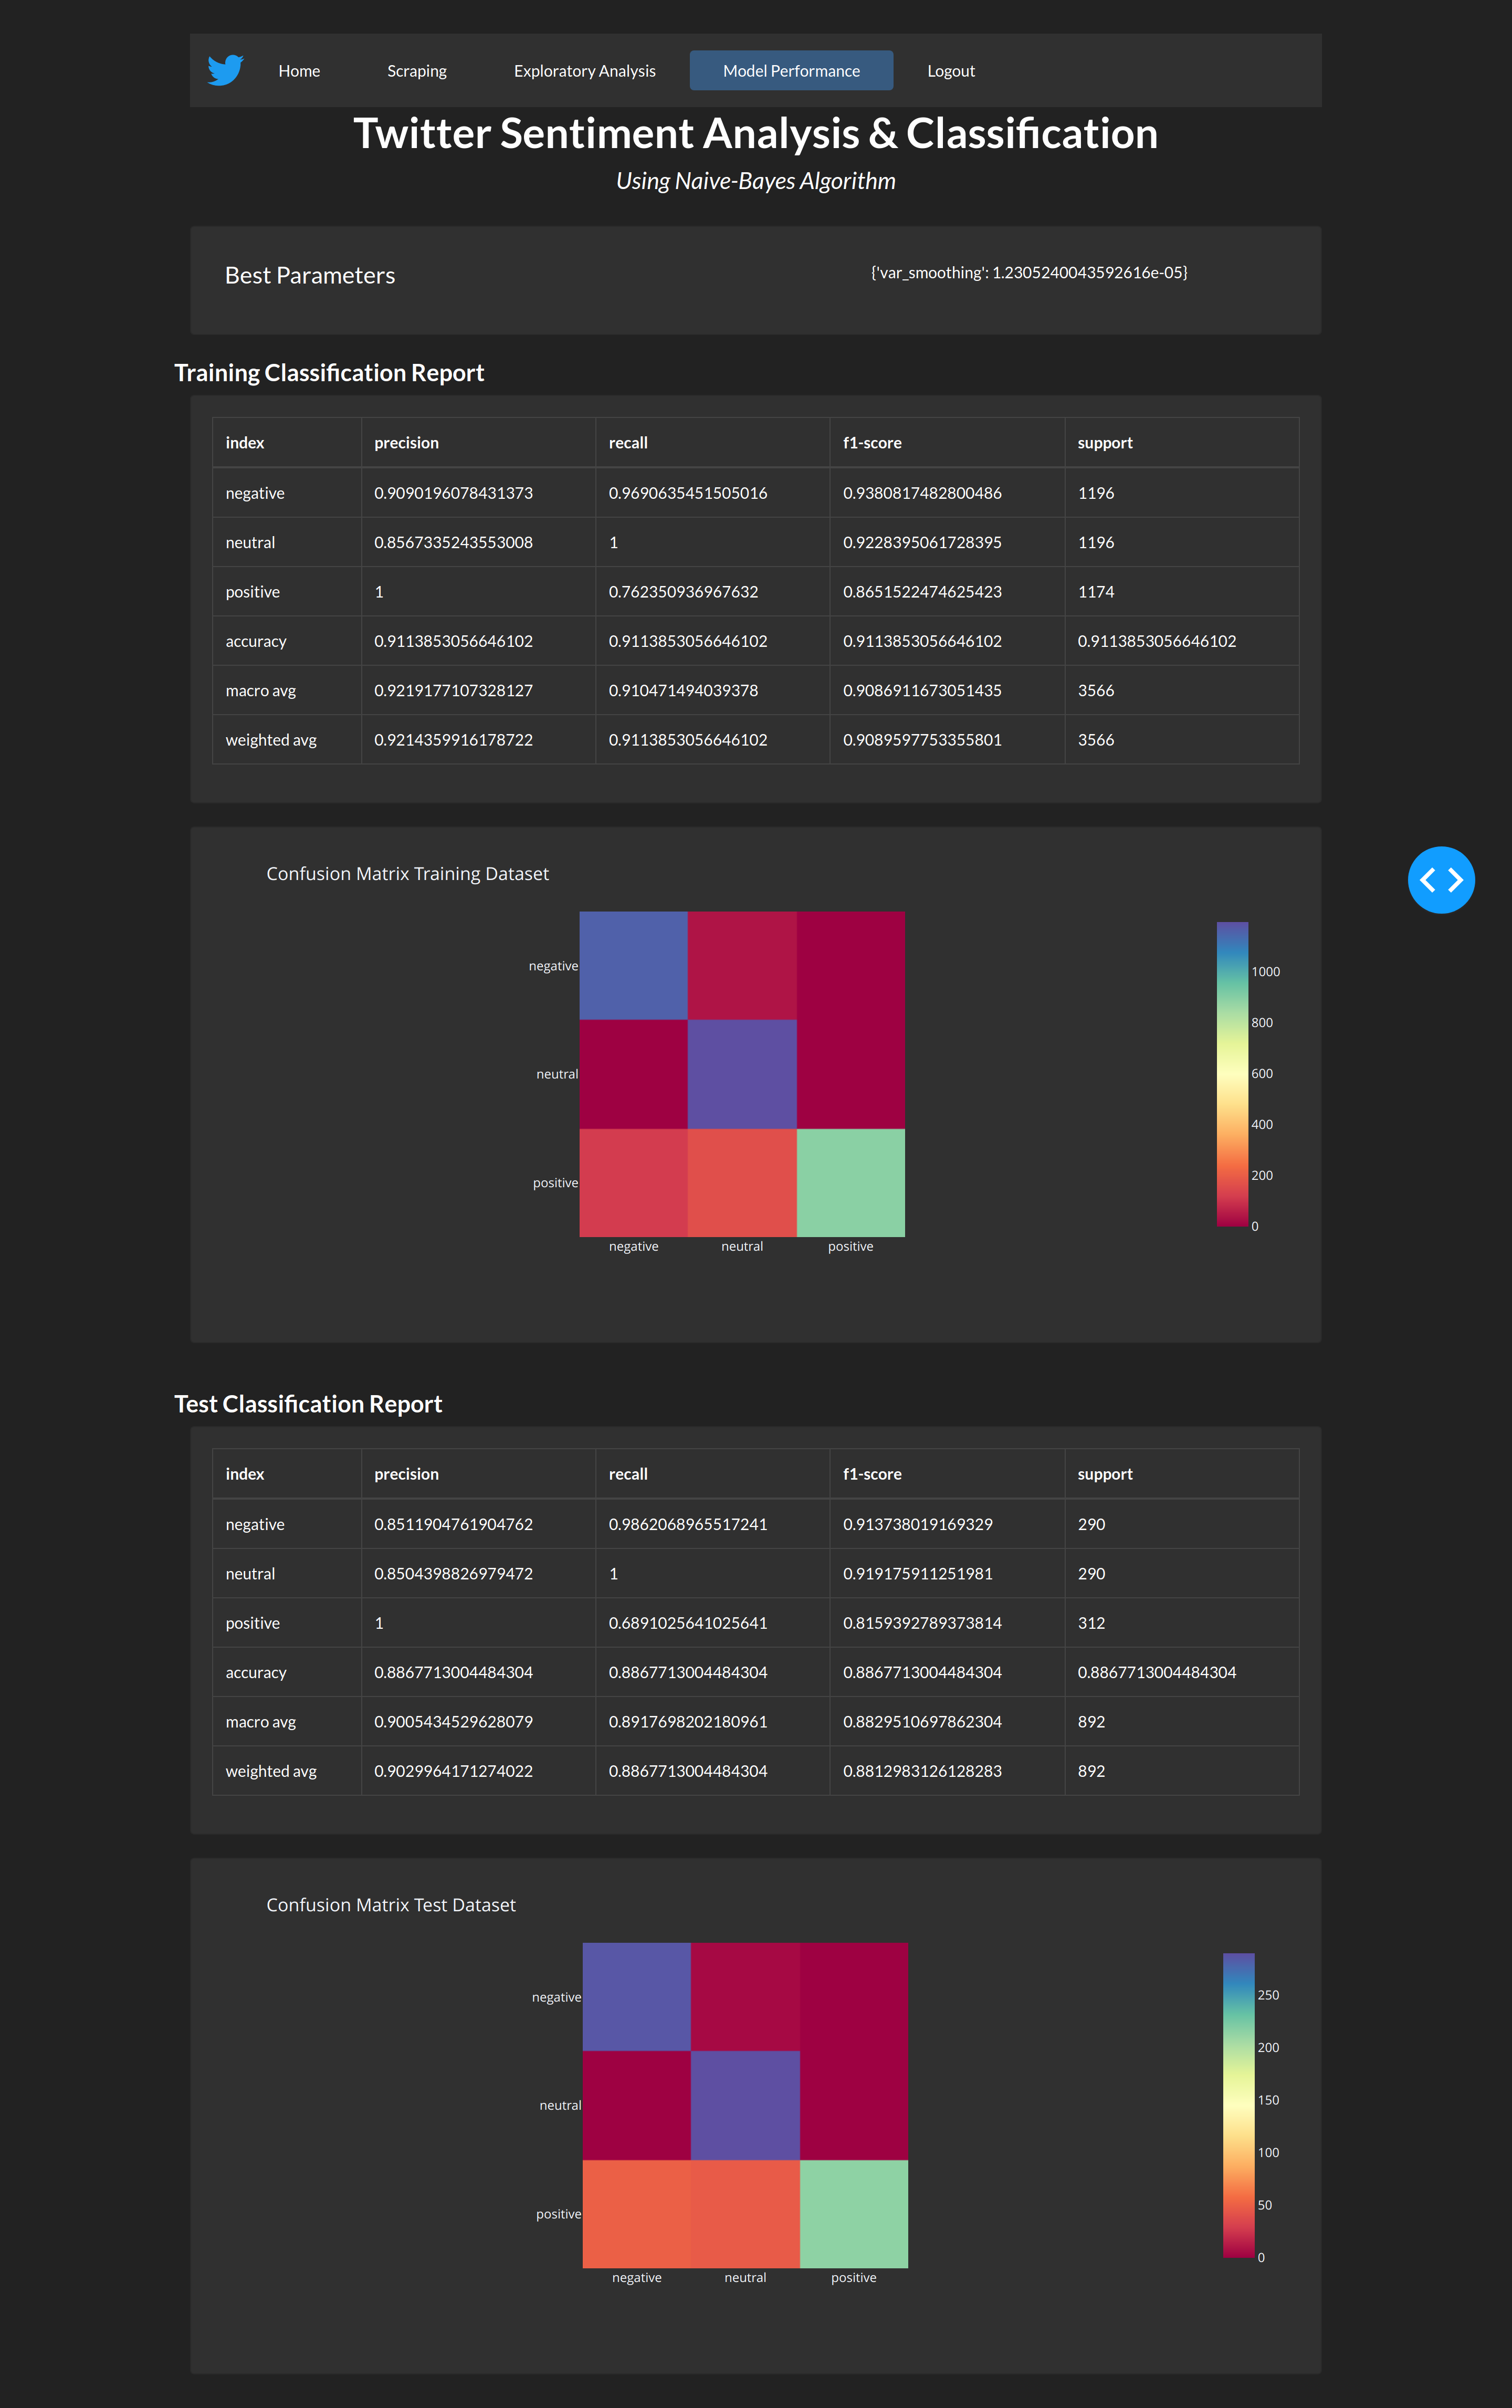Click training matrix negative-negative cell
This screenshot has height=2408, width=1512.
point(633,965)
